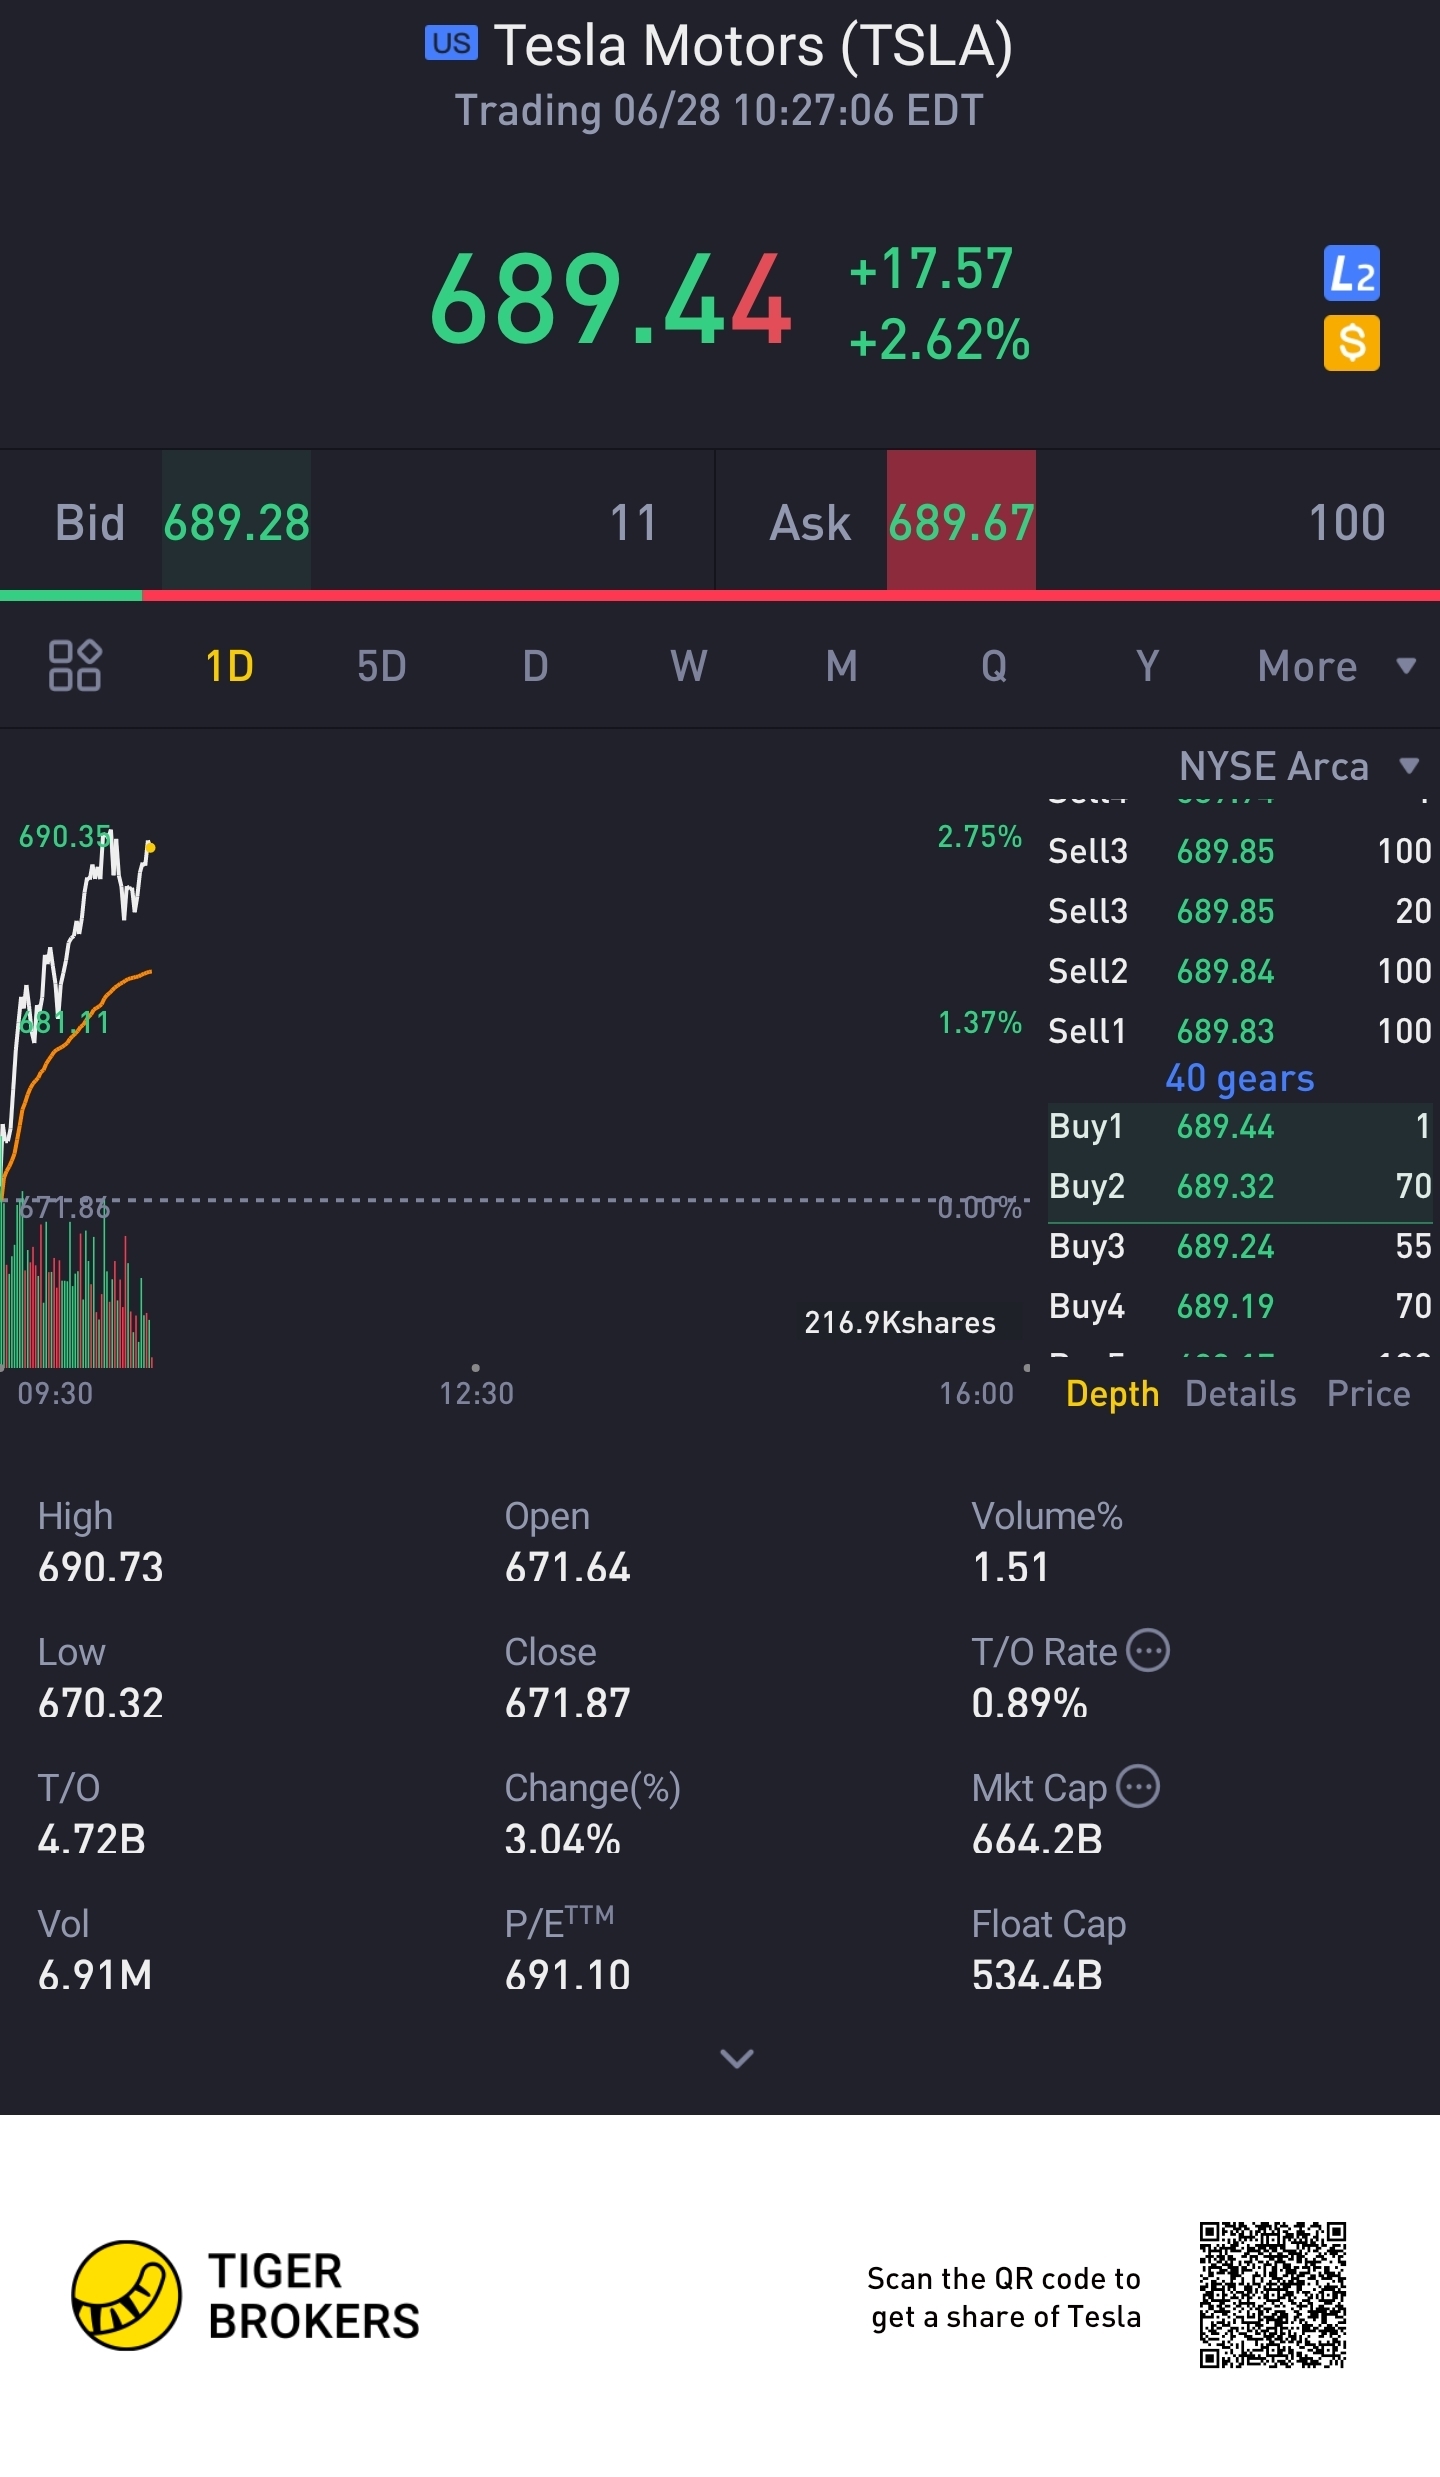Screen dimensions: 1440x2477
Task: Select the Sell2 689.84 order row
Action: [x=1240, y=971]
